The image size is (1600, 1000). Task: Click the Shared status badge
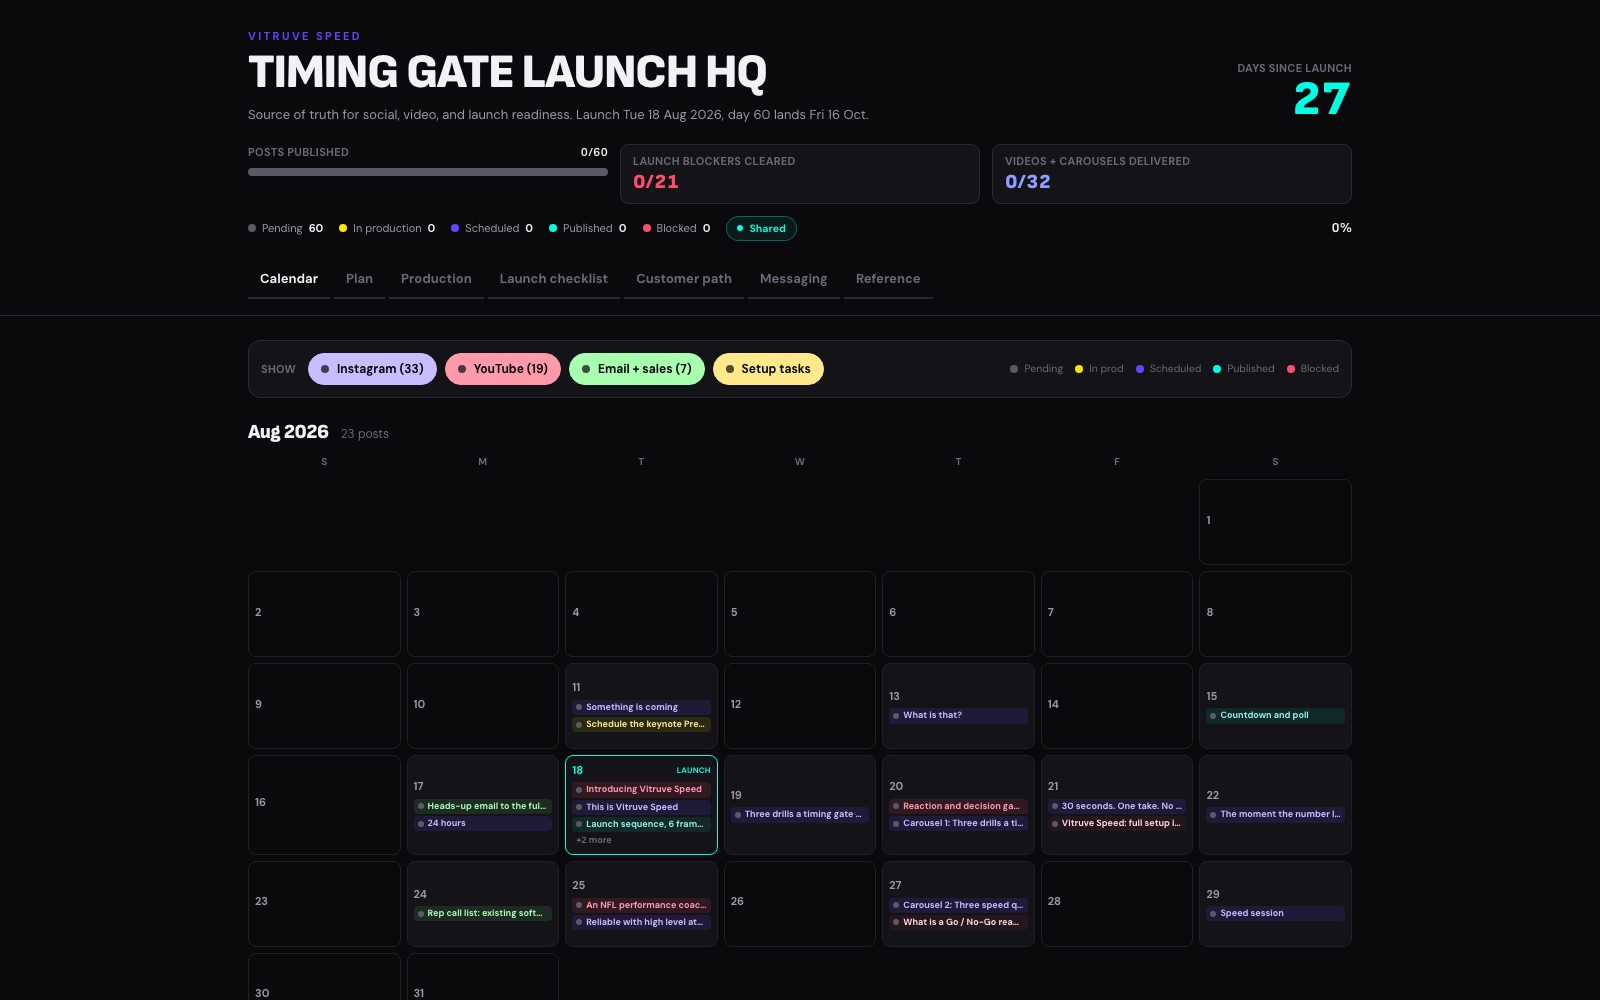(x=761, y=229)
